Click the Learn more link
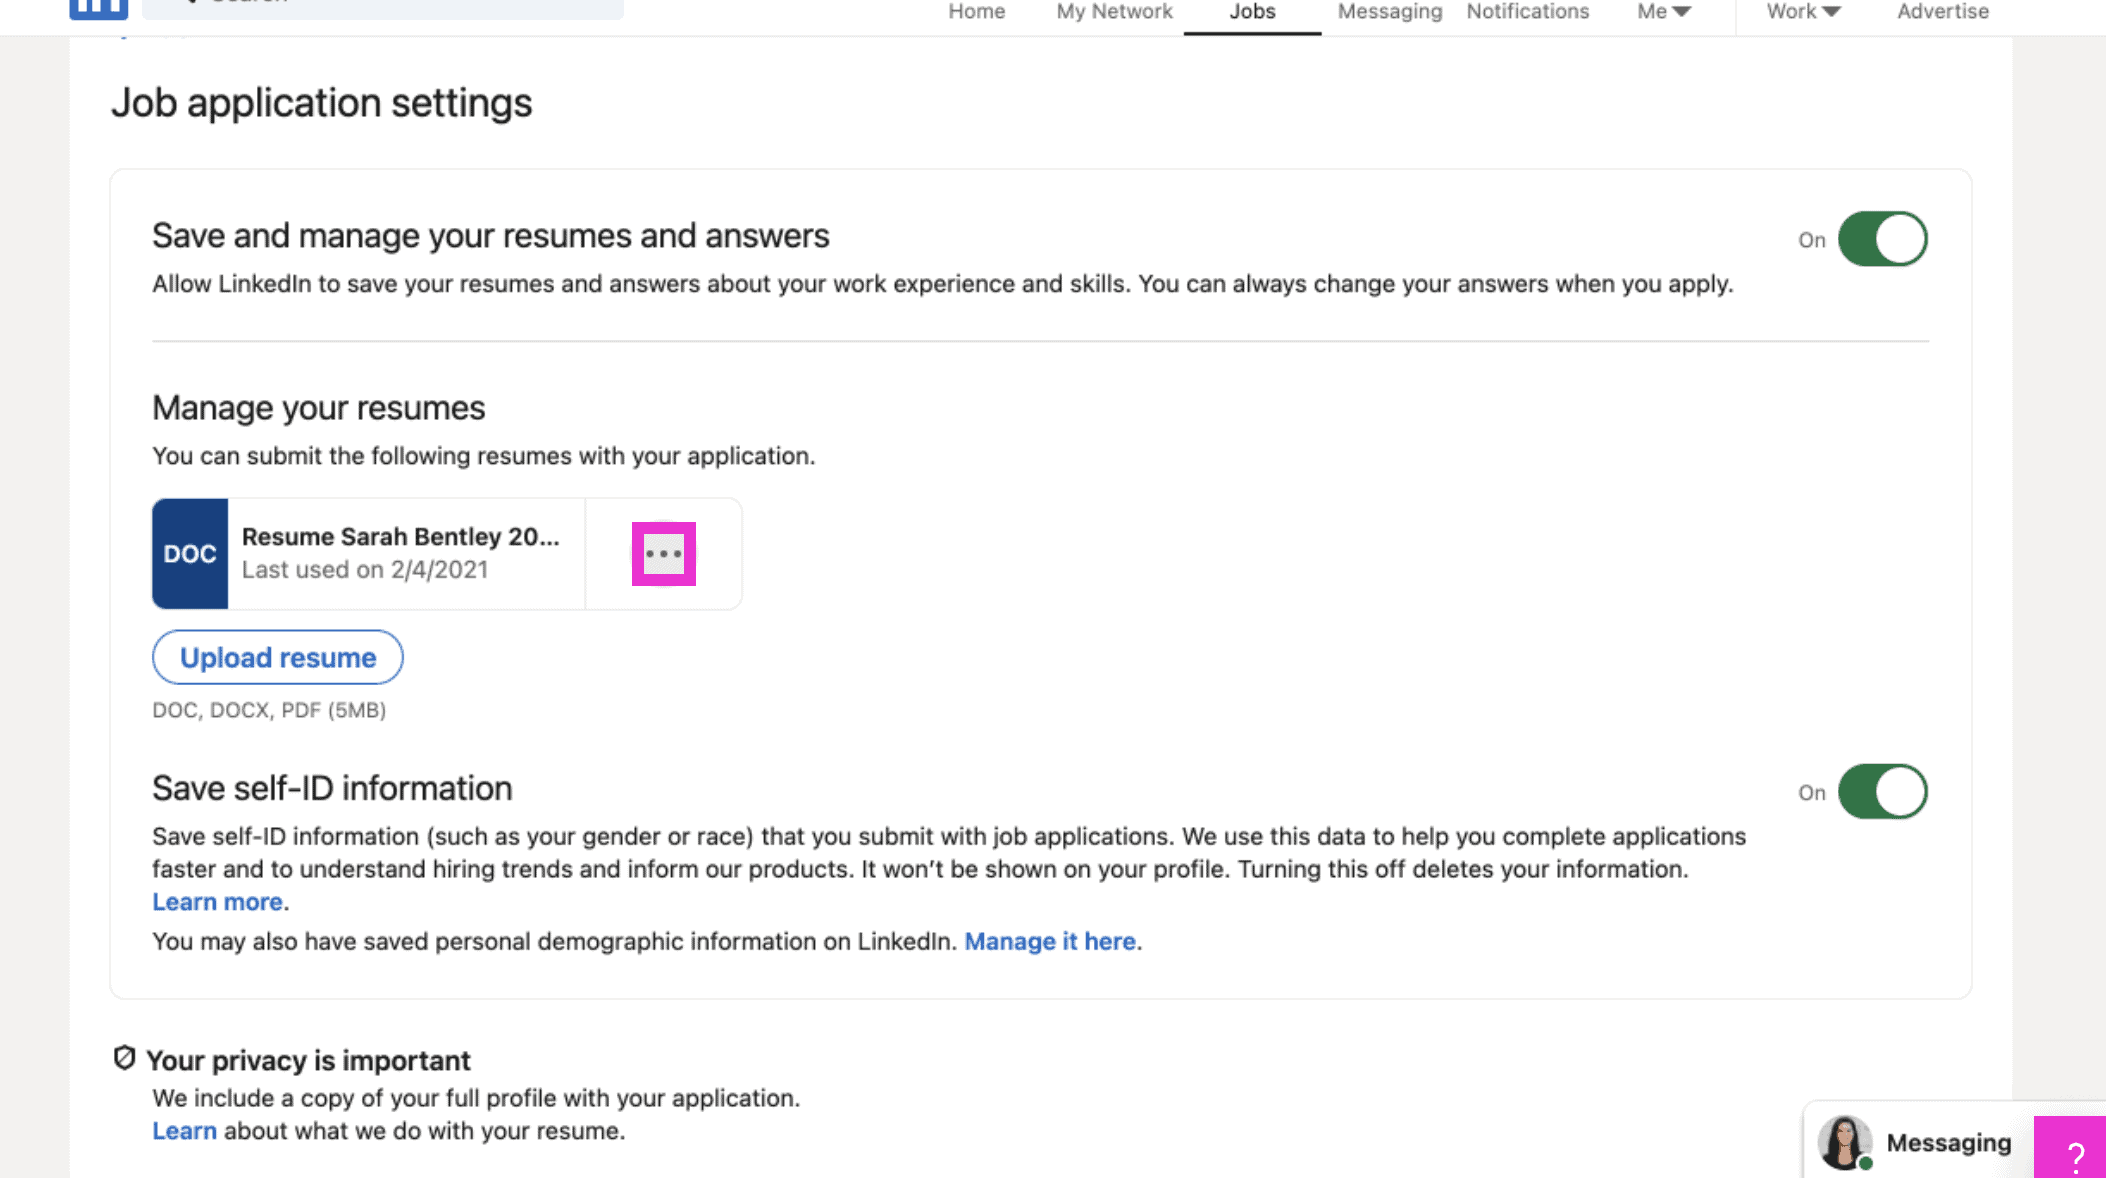This screenshot has height=1178, width=2106. click(x=216, y=901)
